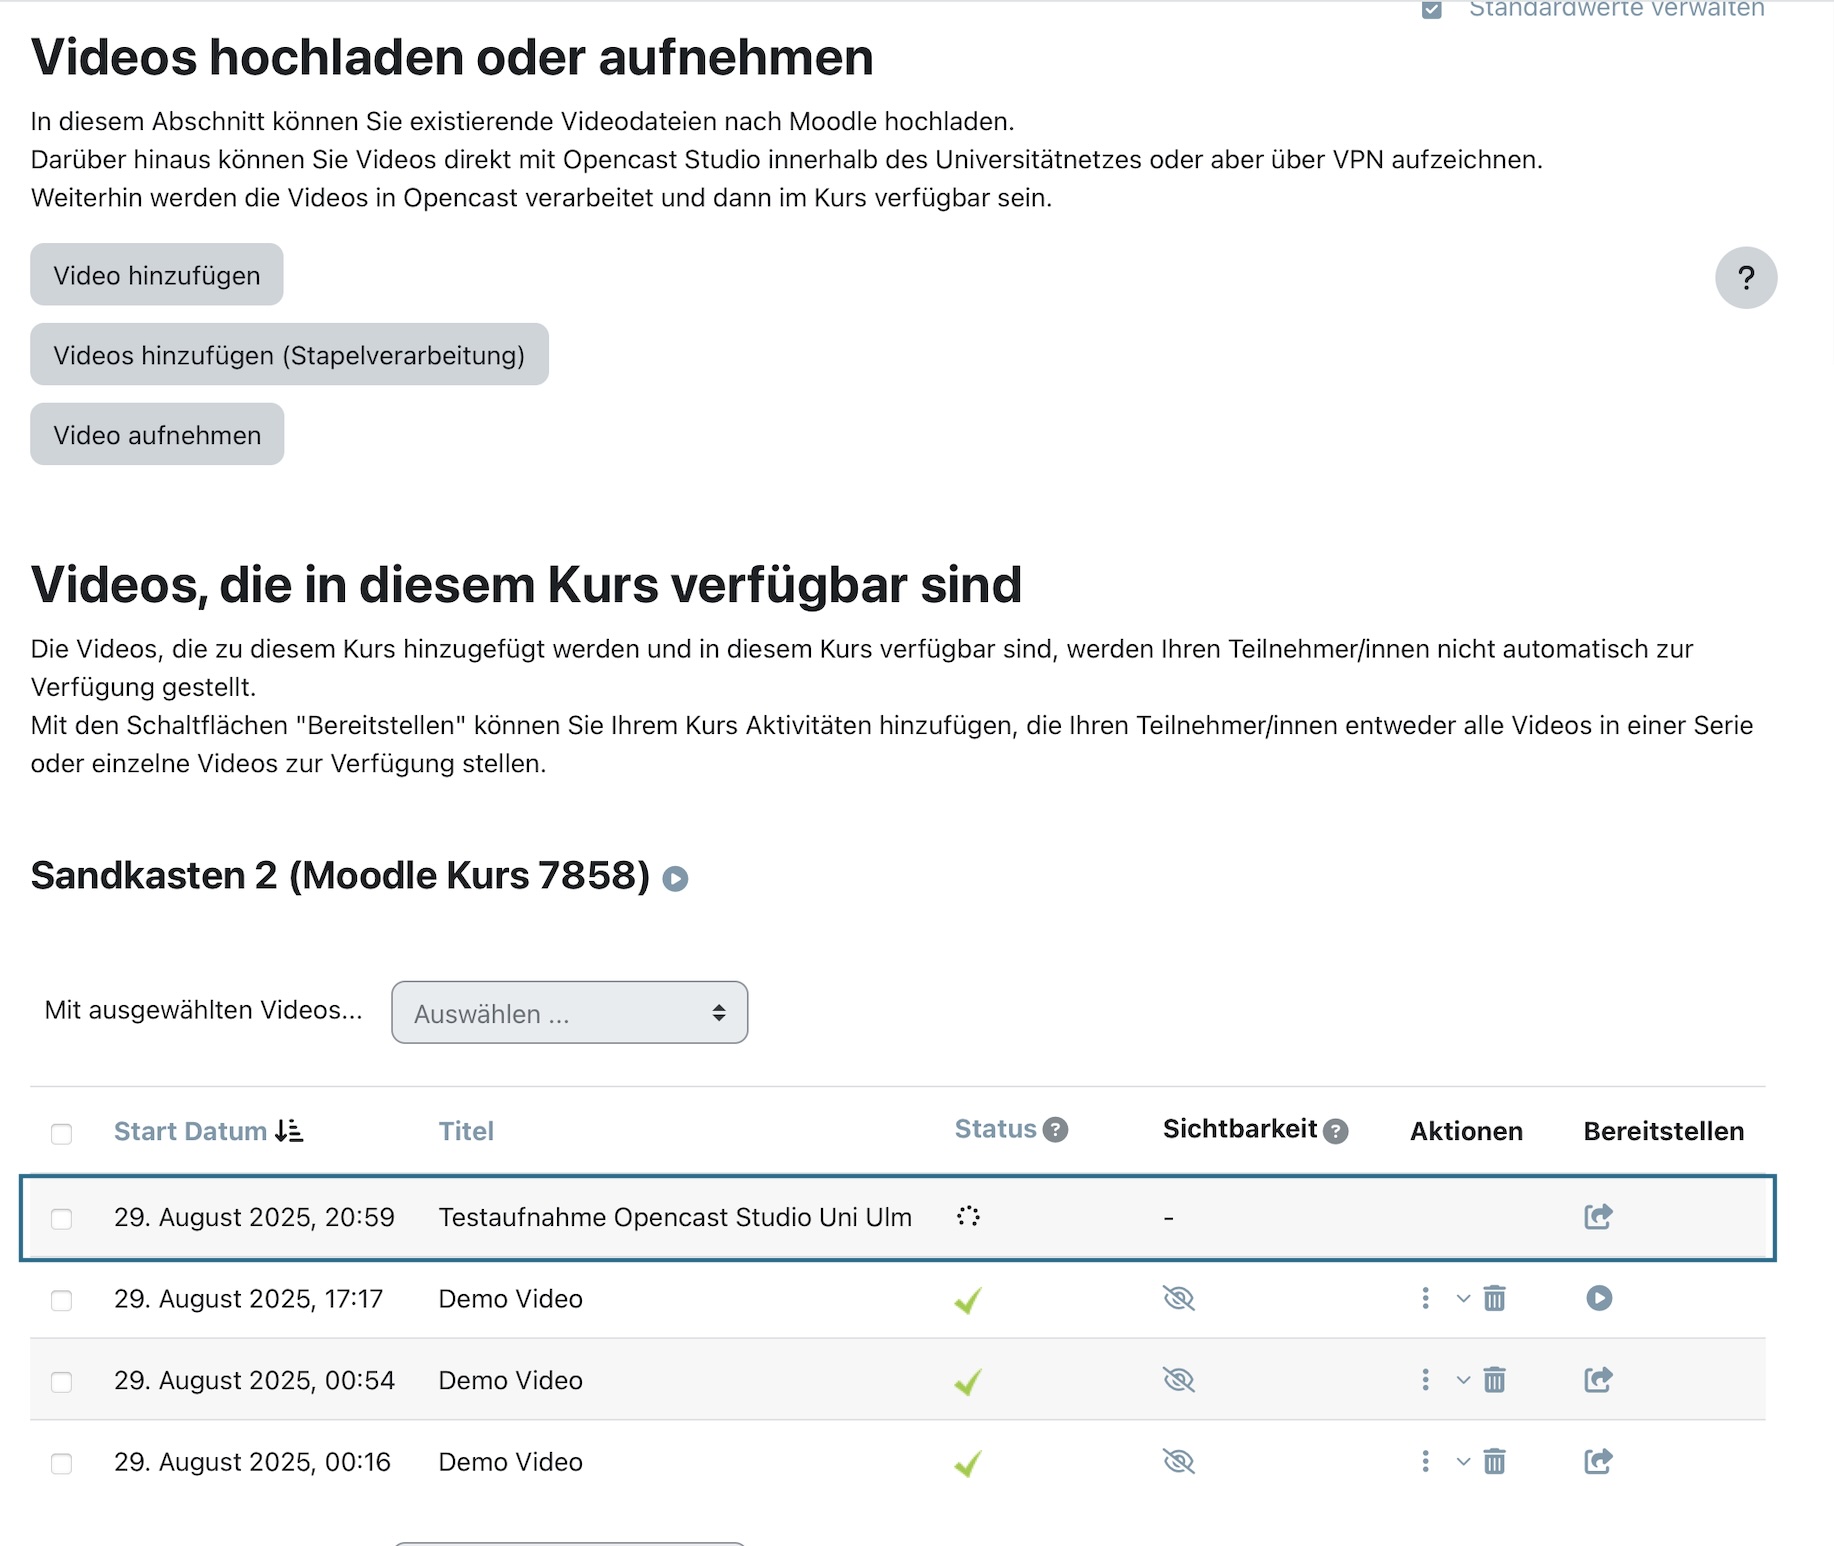Click share icon in 00:16 Demo Video row
This screenshot has height=1546, width=1834.
[x=1598, y=1462]
